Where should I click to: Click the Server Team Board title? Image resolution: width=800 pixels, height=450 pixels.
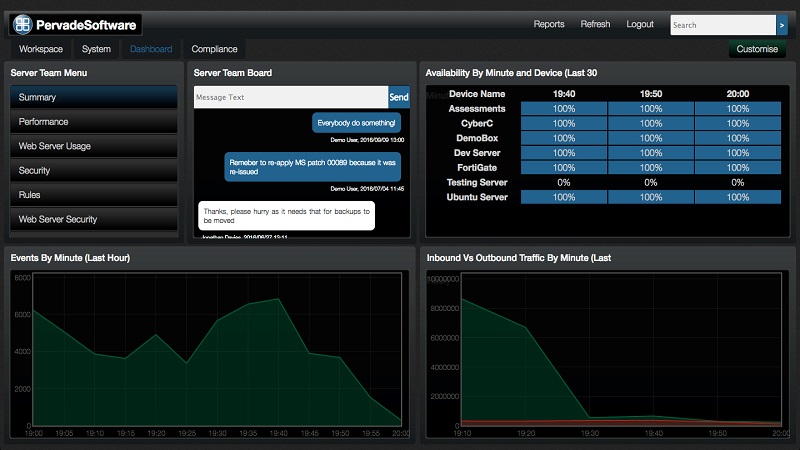[233, 73]
